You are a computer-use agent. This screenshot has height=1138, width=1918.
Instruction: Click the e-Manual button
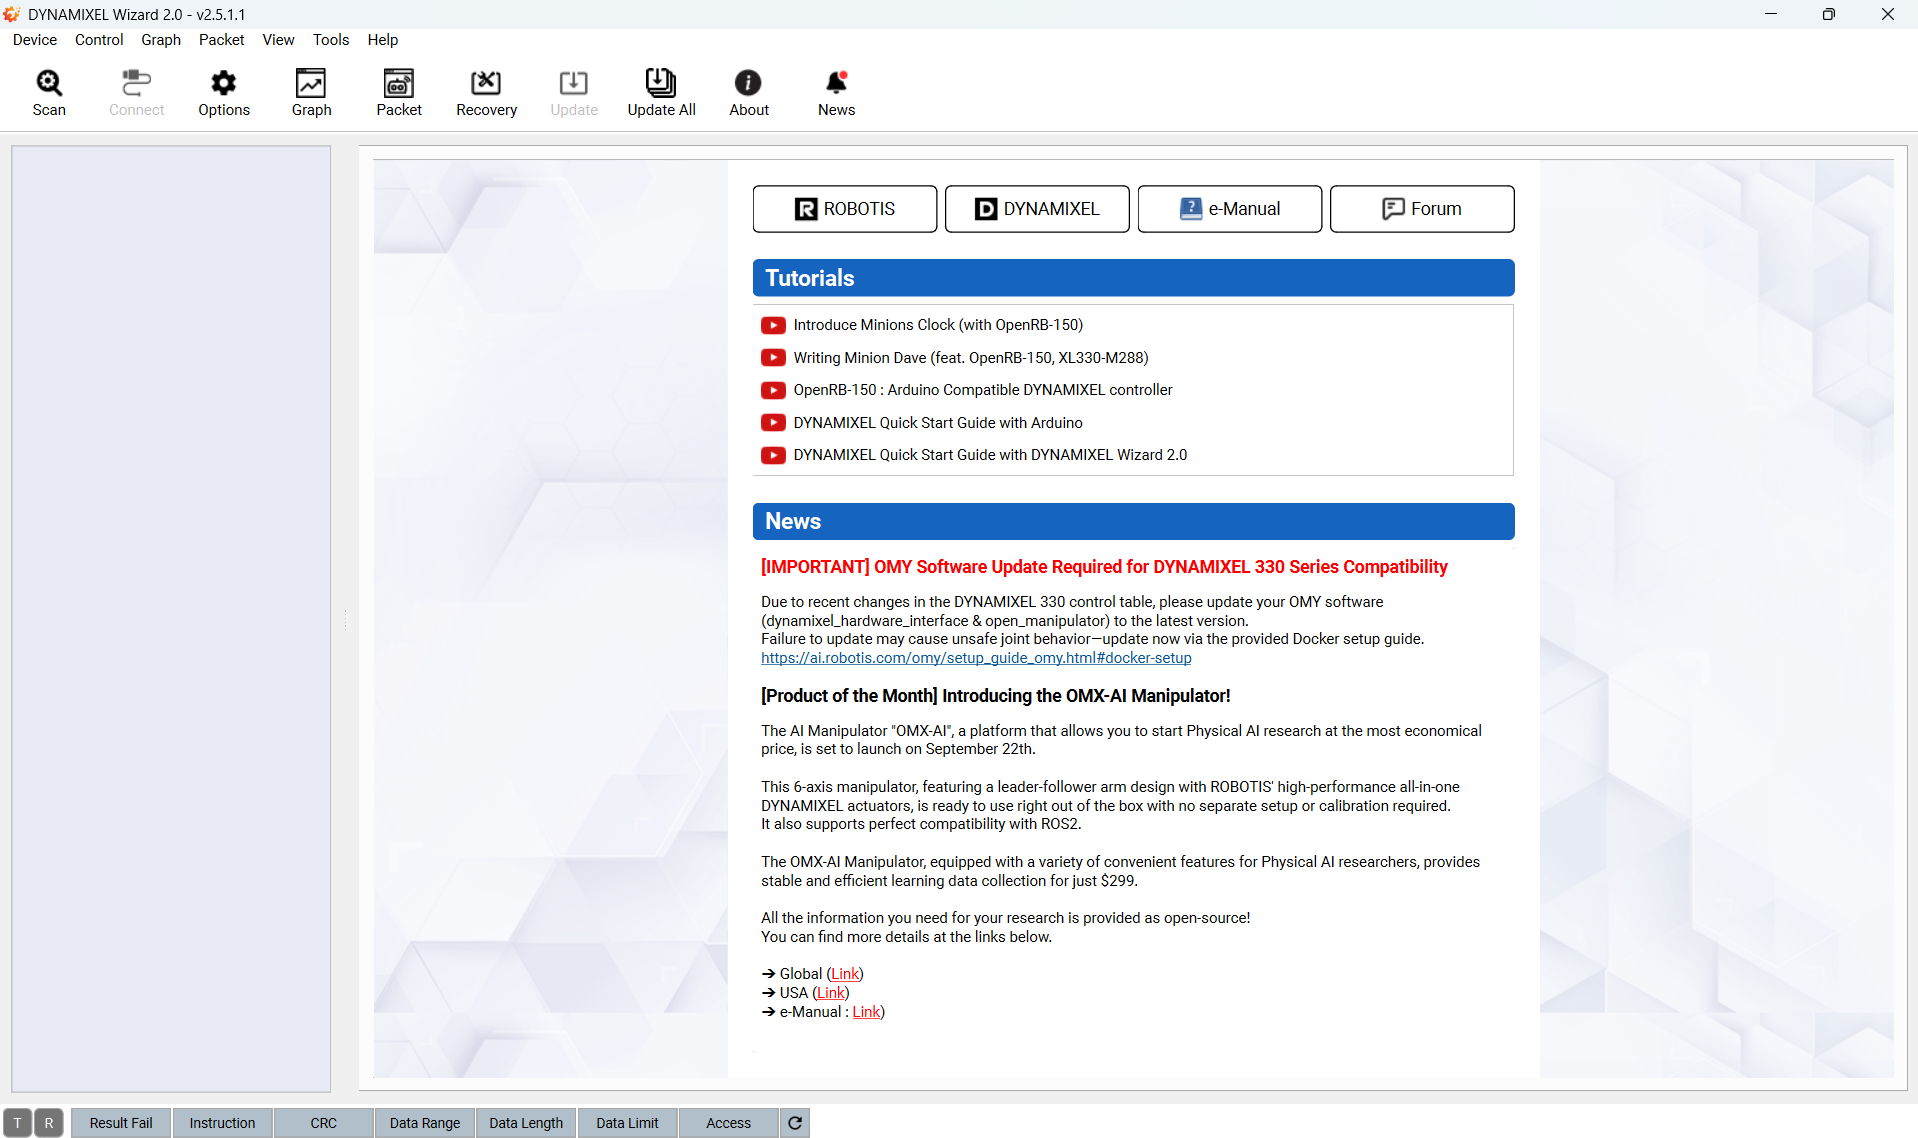tap(1230, 209)
